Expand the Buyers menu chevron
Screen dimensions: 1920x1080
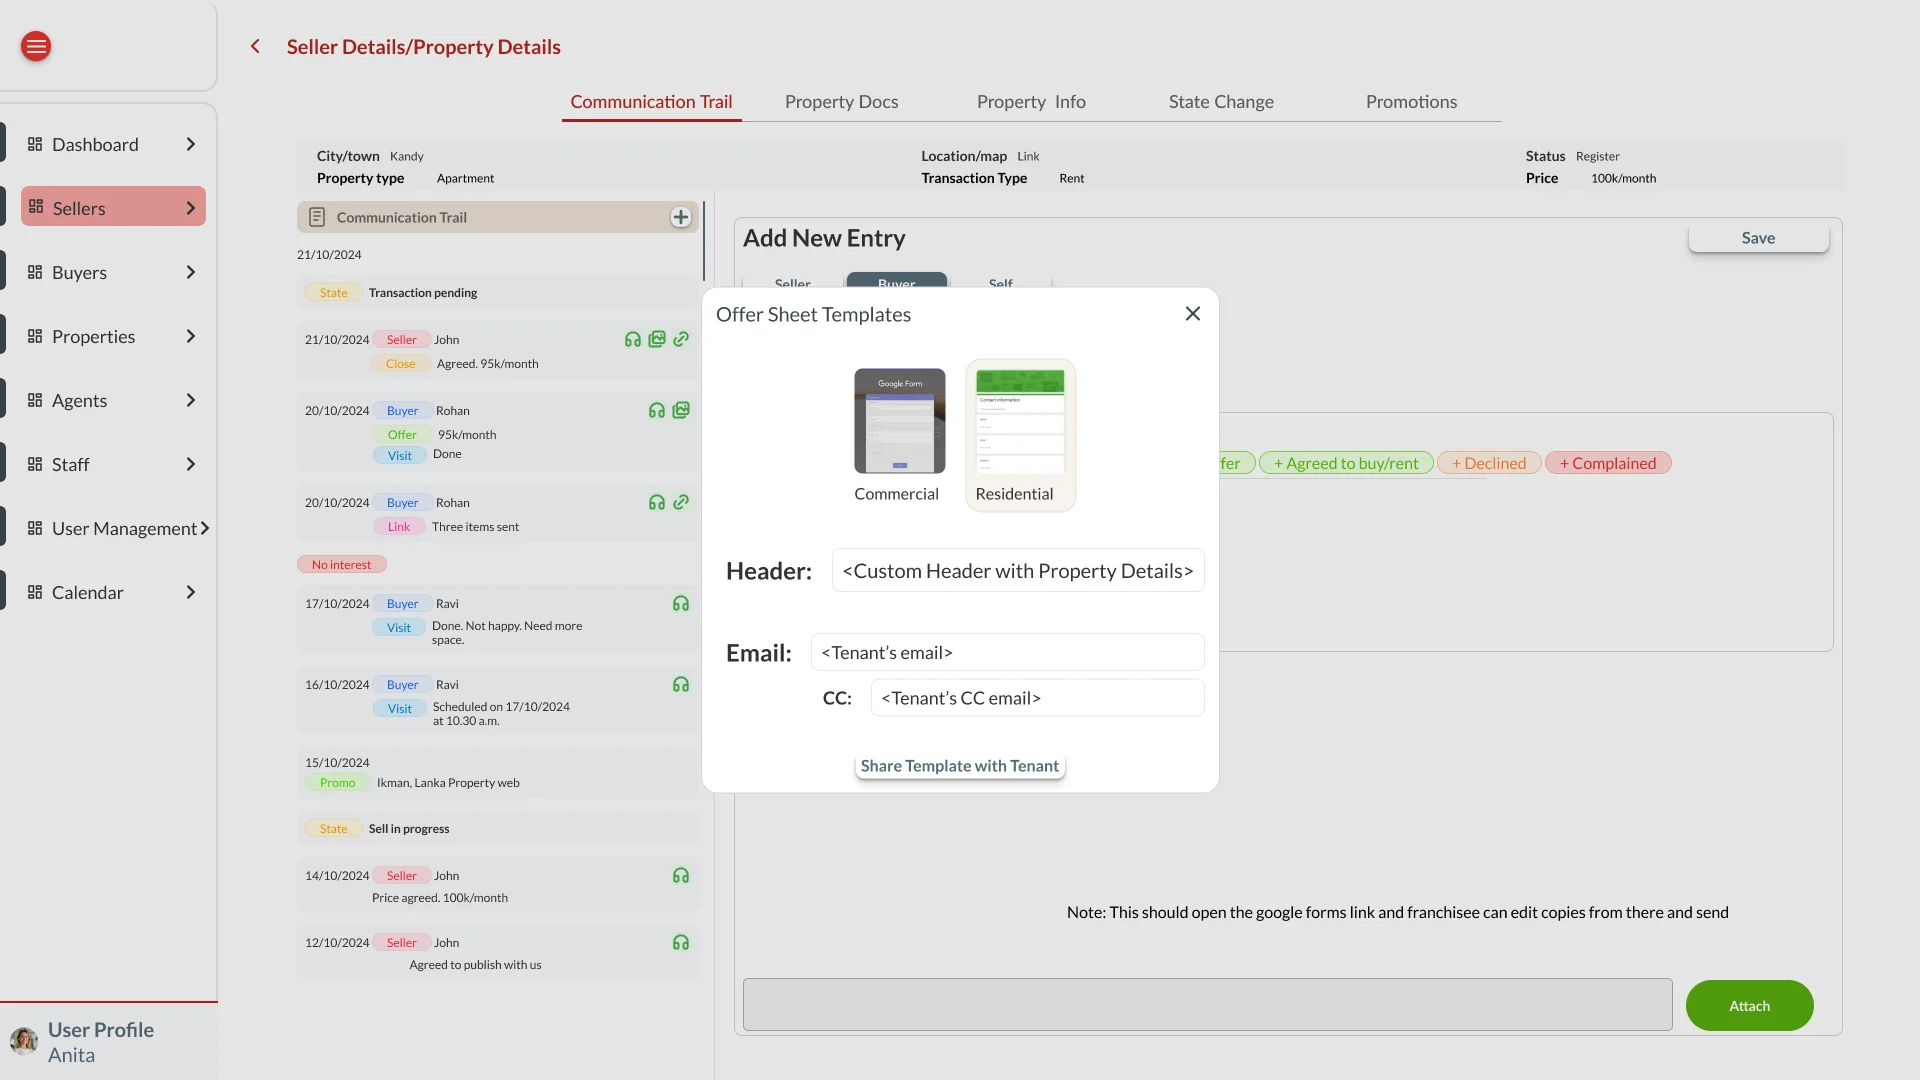point(191,272)
